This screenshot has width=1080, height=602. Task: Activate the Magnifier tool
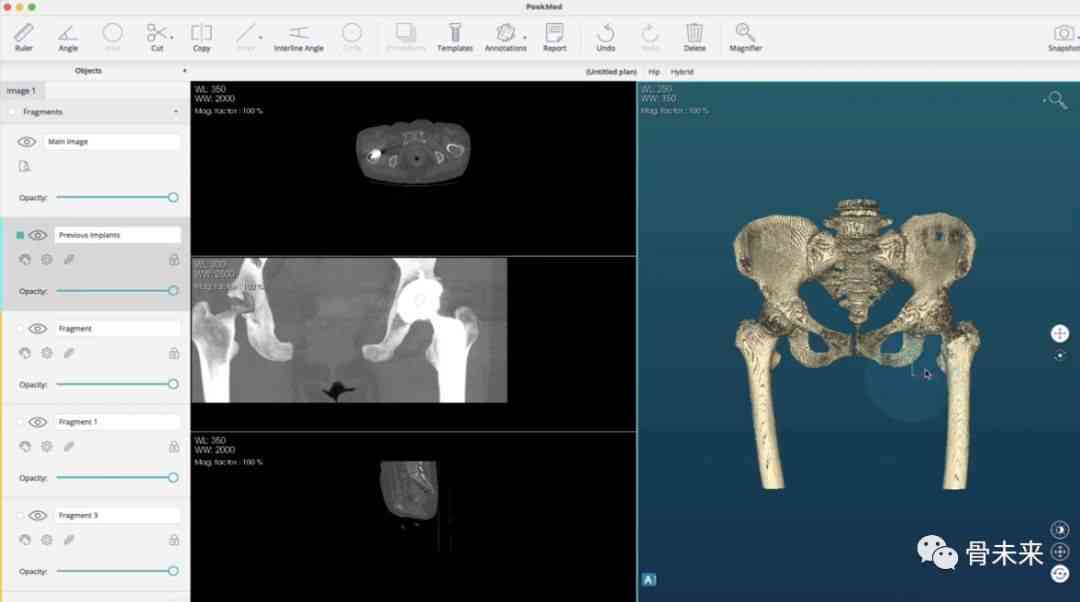(x=745, y=37)
